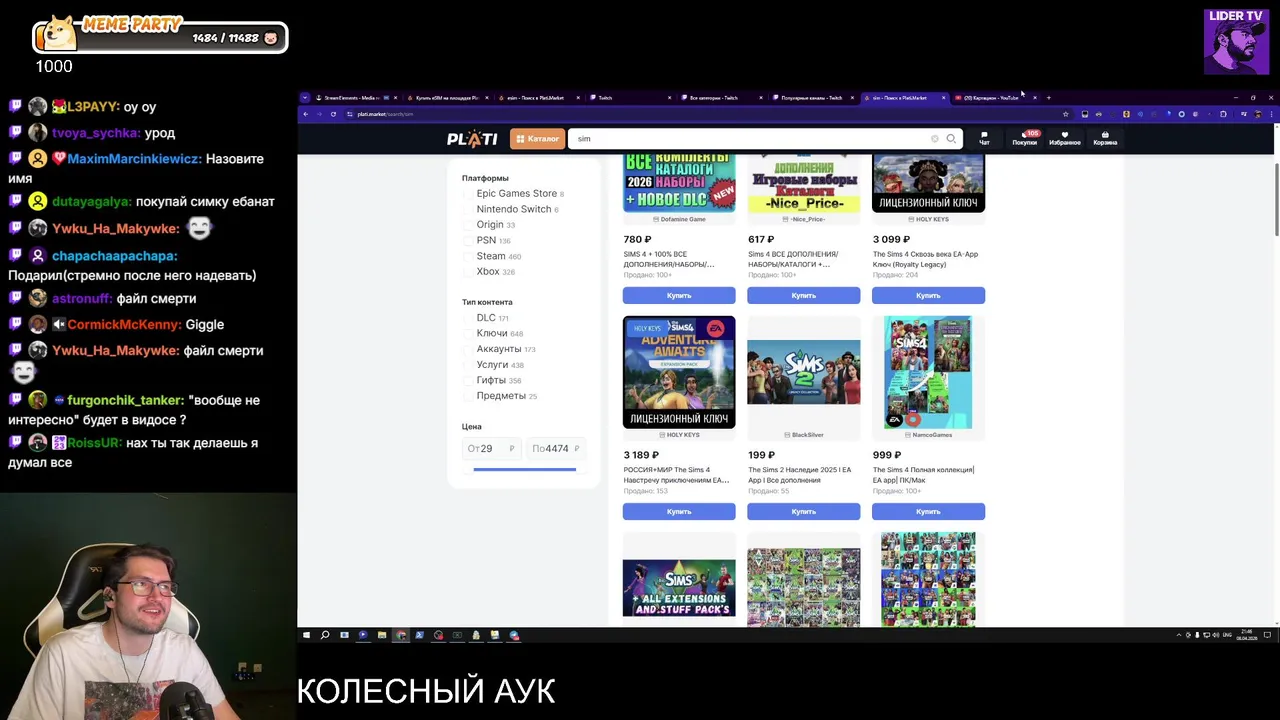Check the Аккаунты content type filter

coord(469,349)
